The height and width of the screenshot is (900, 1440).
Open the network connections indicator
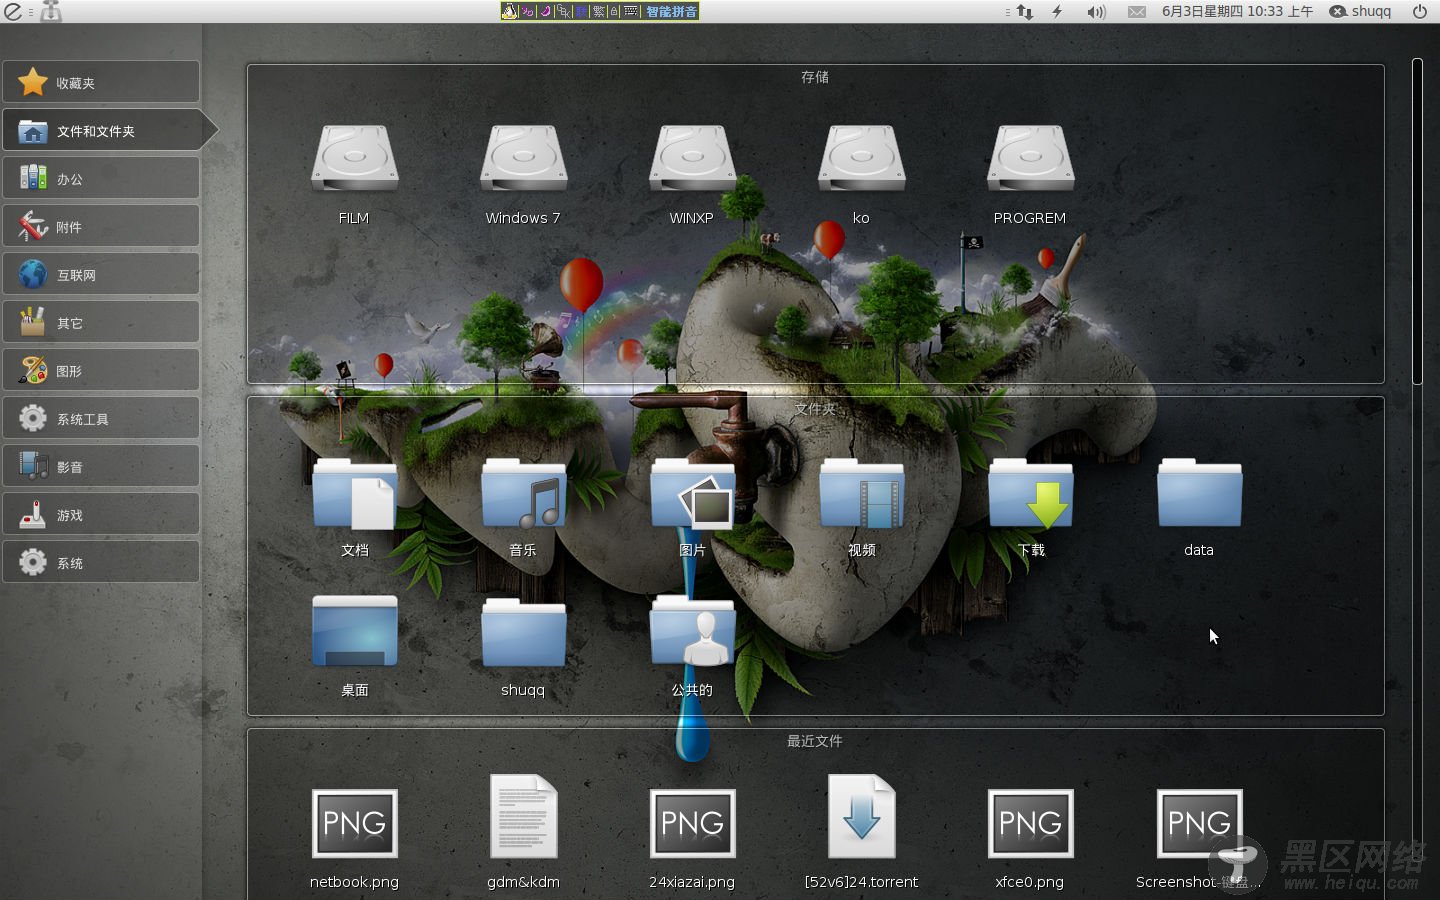pyautogui.click(x=1024, y=11)
